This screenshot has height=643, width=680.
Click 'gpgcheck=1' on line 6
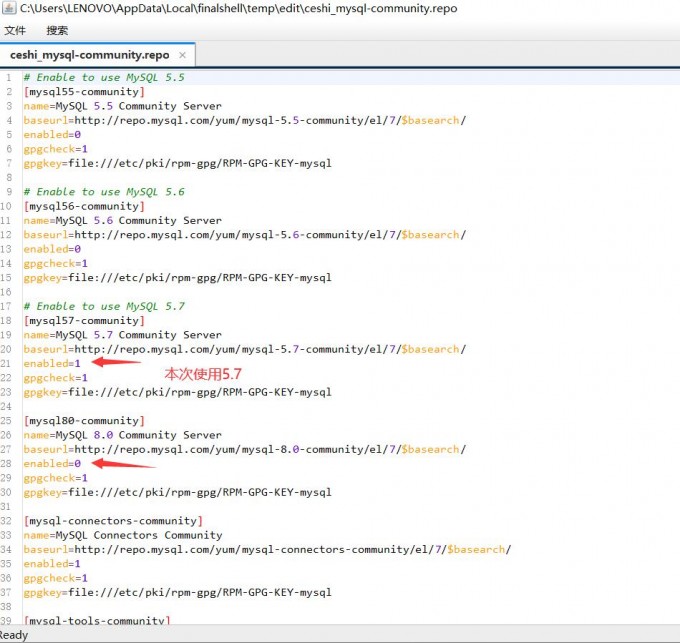coord(56,149)
